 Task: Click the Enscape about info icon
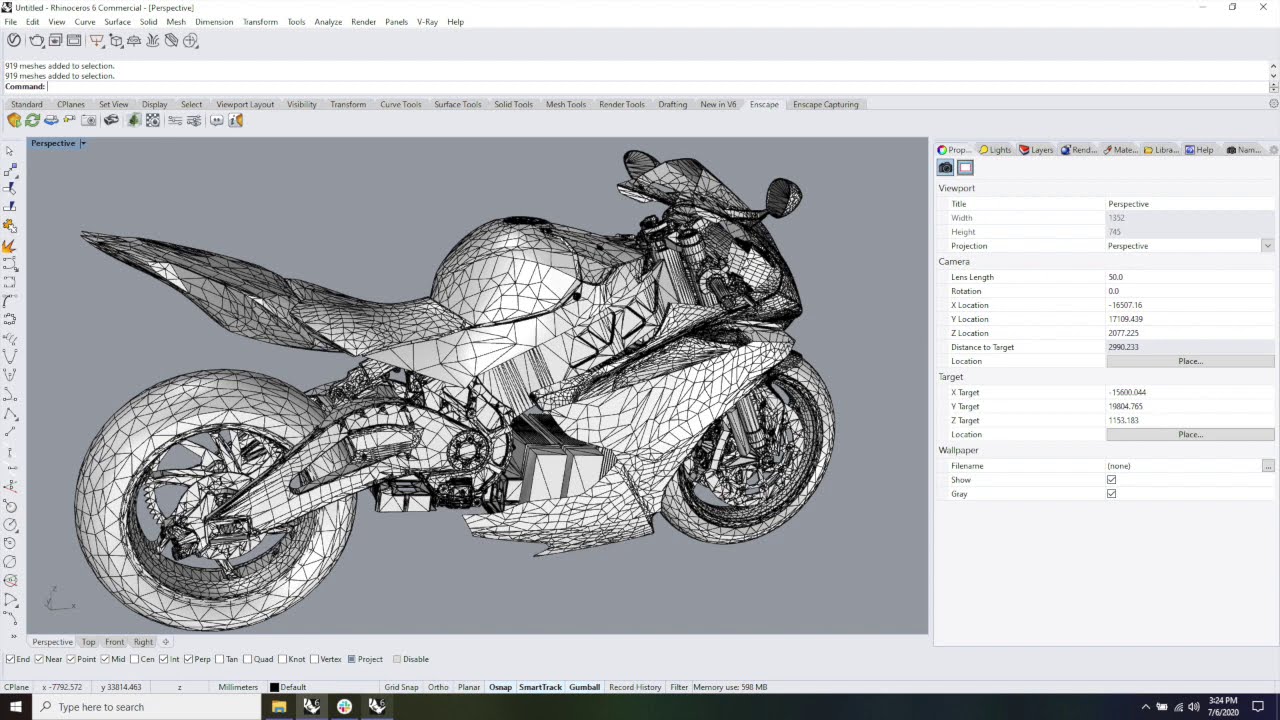click(x=235, y=120)
